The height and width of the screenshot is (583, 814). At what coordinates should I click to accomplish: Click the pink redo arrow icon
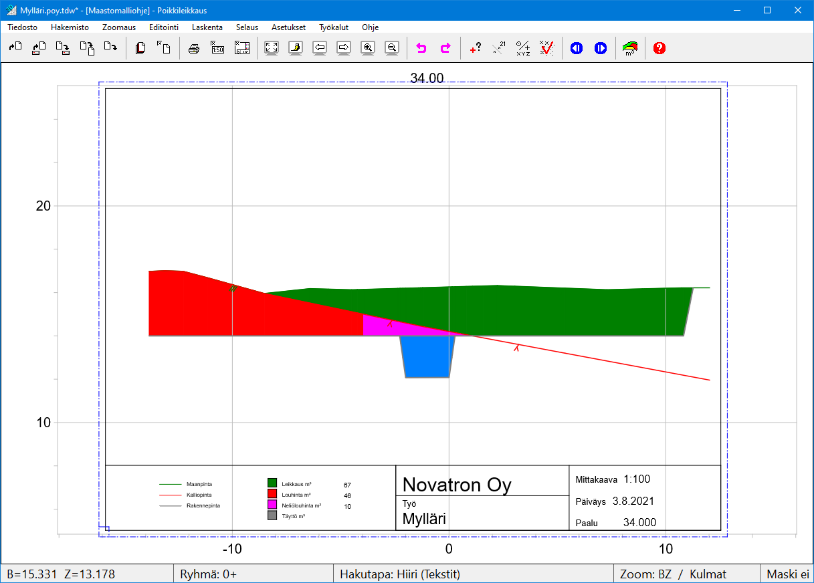[x=445, y=48]
